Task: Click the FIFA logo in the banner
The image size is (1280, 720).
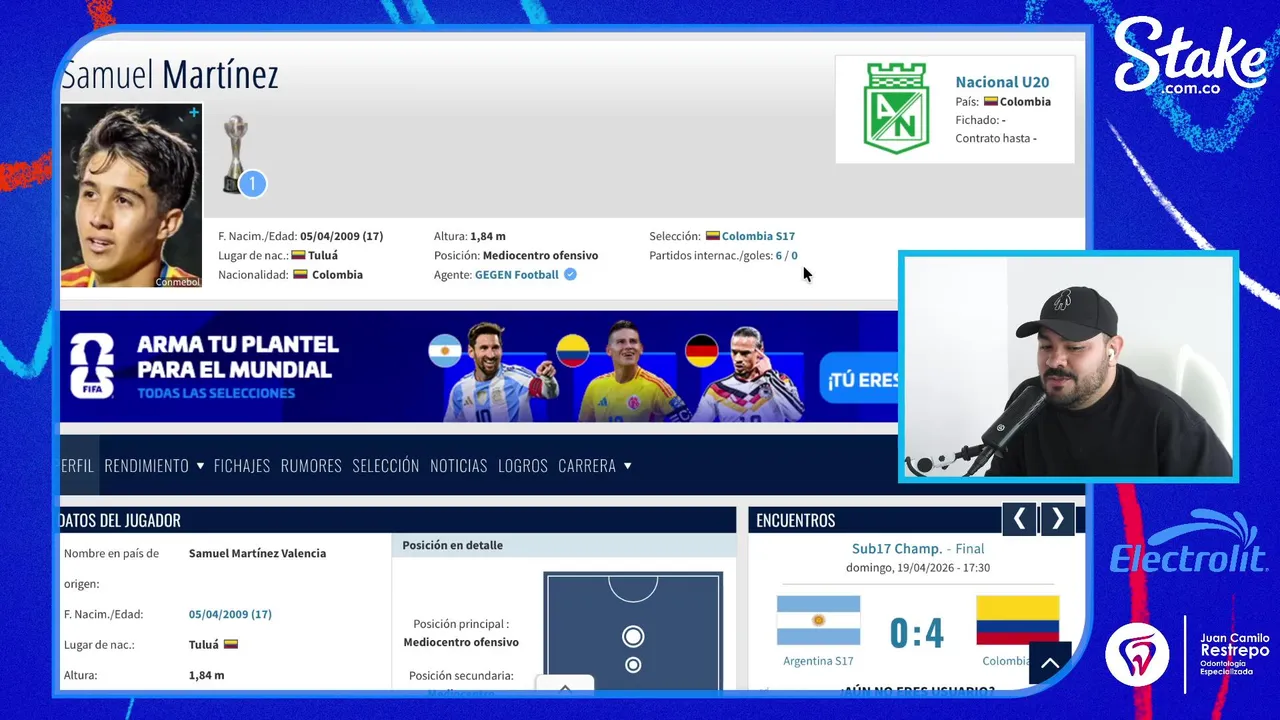Action: tap(92, 366)
